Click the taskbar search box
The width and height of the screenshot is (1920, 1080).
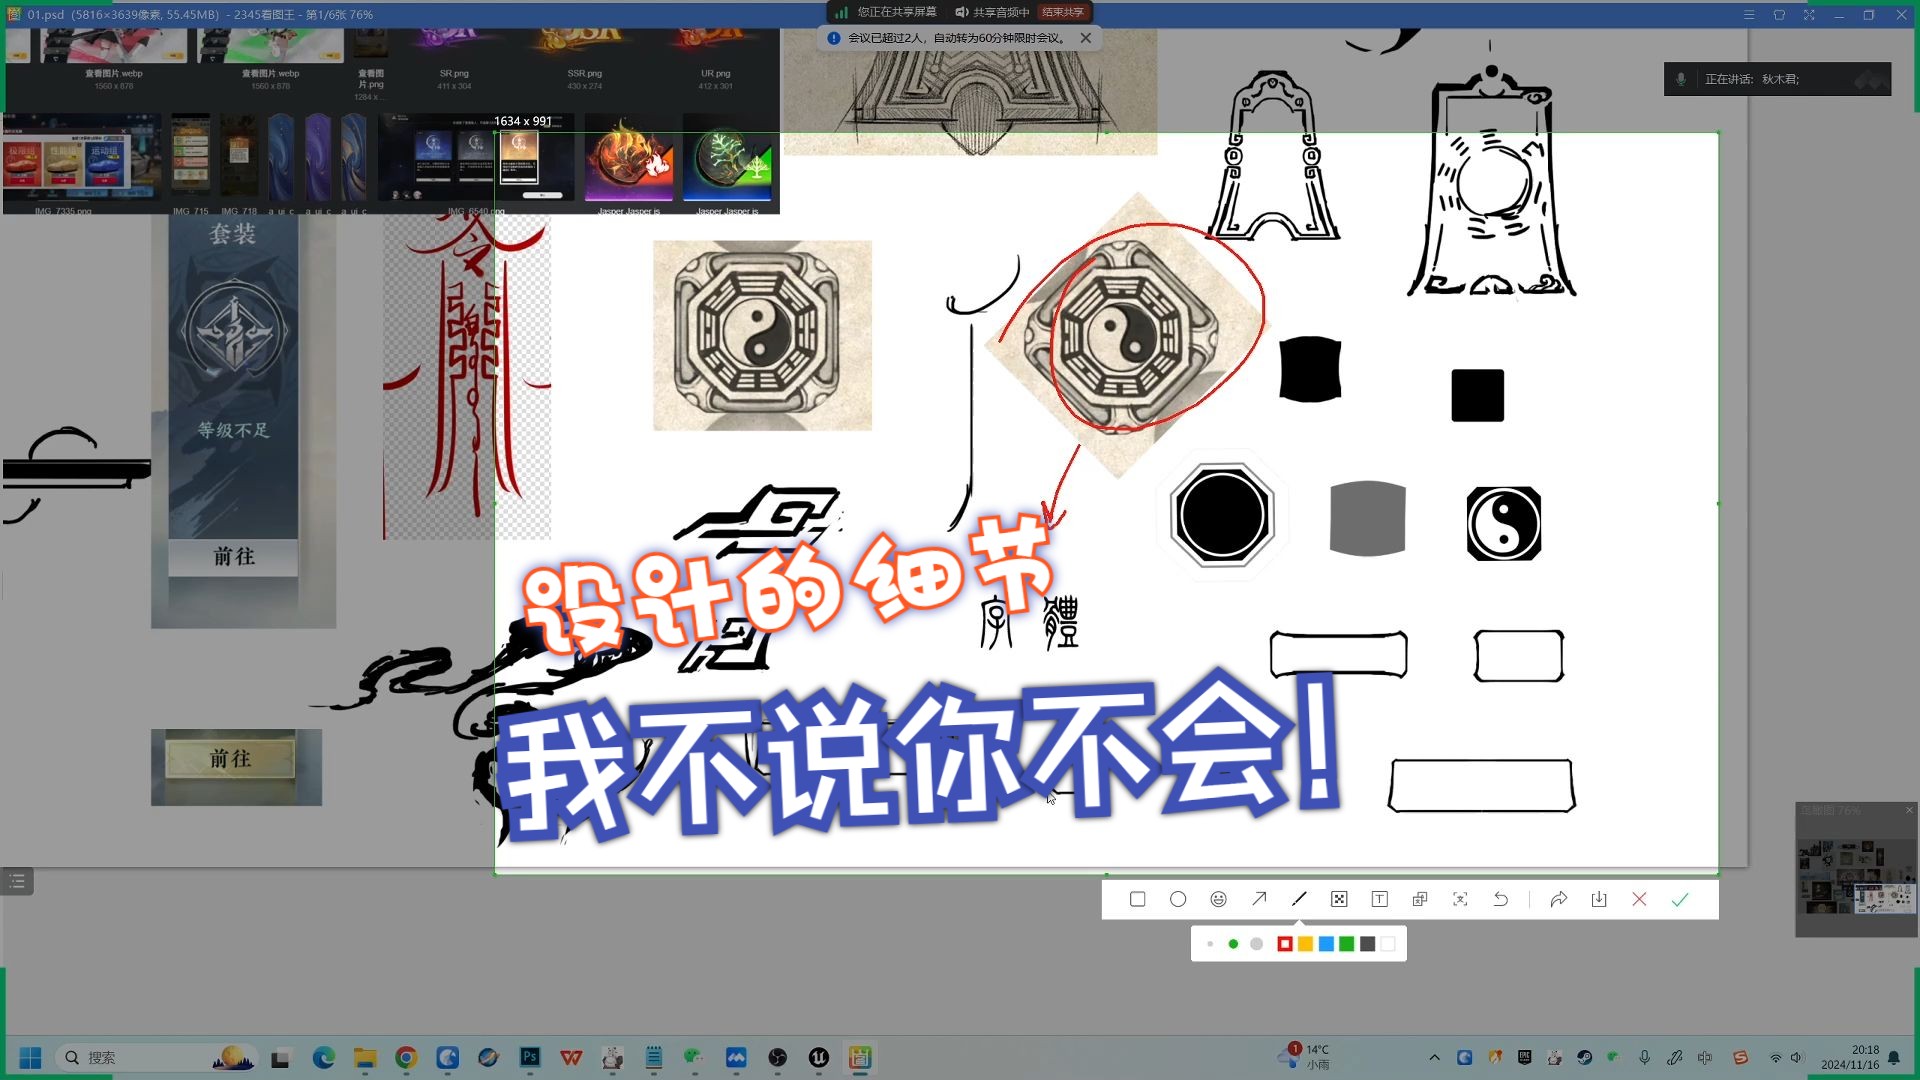click(x=158, y=1057)
